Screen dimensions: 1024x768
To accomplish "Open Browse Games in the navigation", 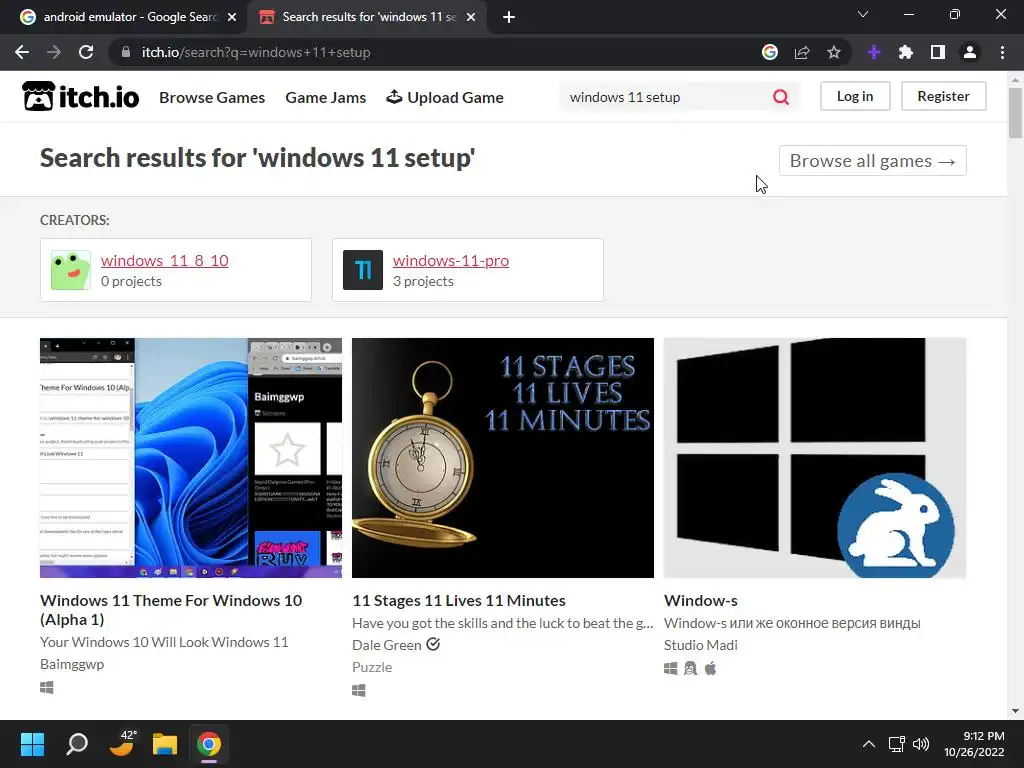I will tap(212, 97).
